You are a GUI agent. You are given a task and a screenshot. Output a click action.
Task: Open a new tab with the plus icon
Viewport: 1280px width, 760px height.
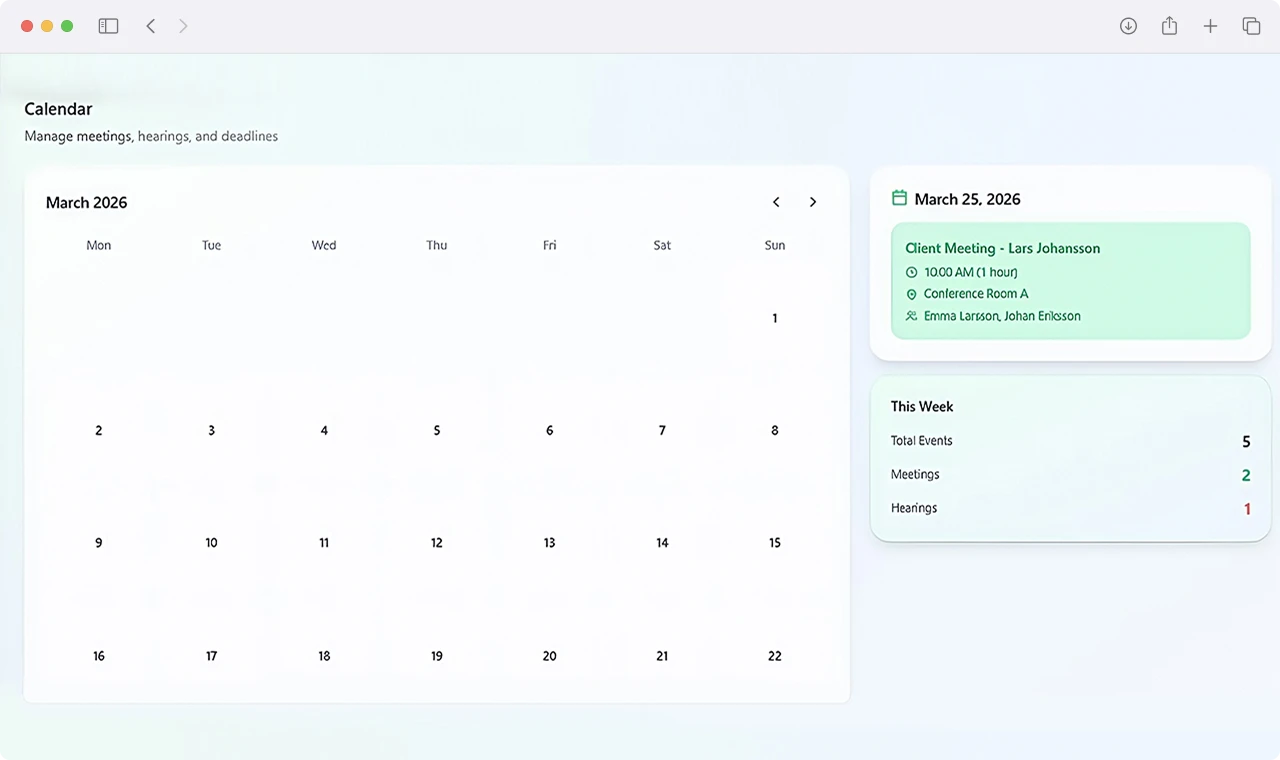pos(1210,26)
